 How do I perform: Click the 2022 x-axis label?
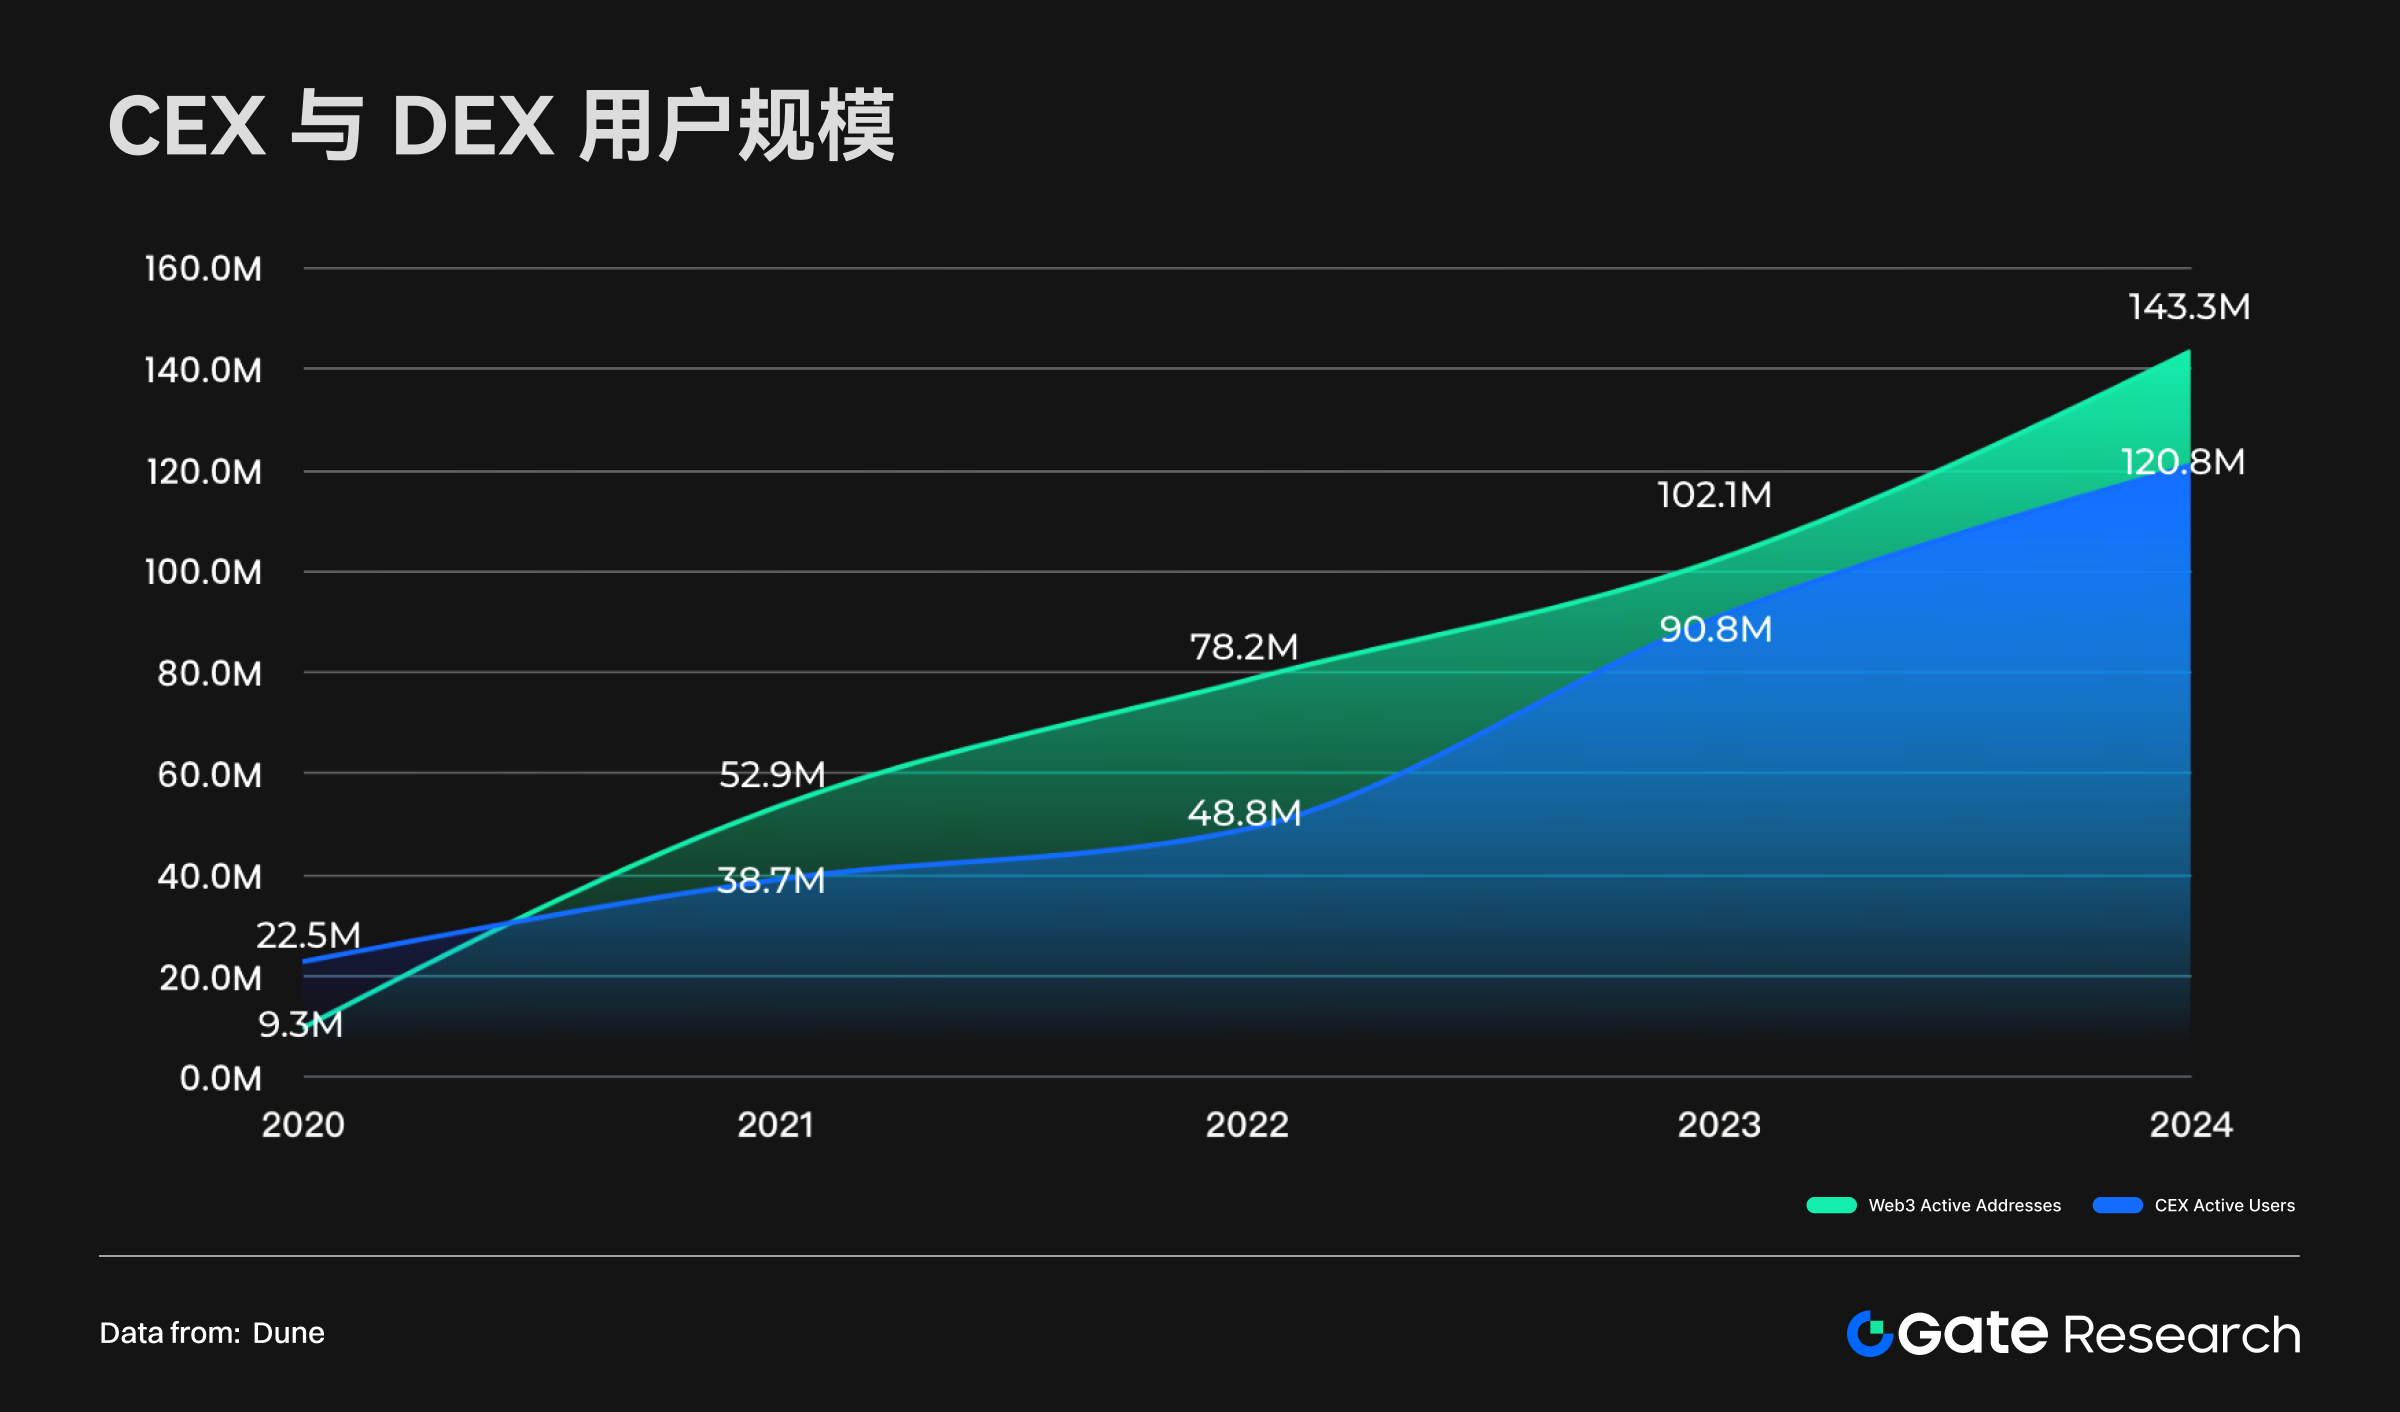click(1246, 1125)
